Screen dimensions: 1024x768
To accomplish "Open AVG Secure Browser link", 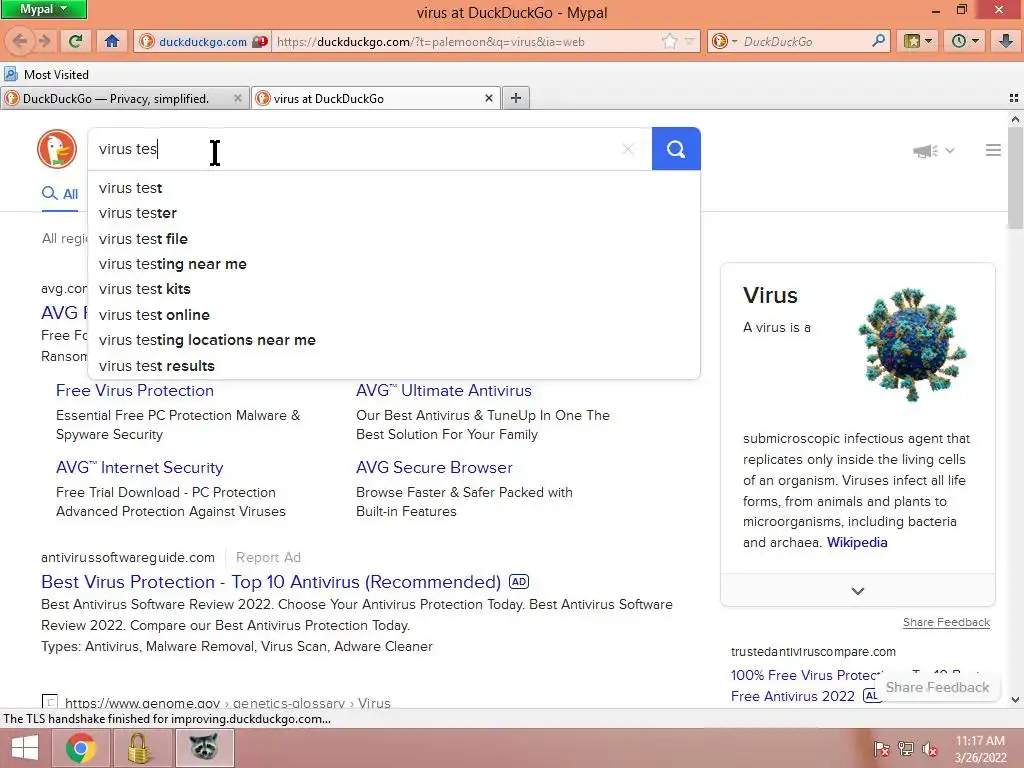I will [x=434, y=468].
